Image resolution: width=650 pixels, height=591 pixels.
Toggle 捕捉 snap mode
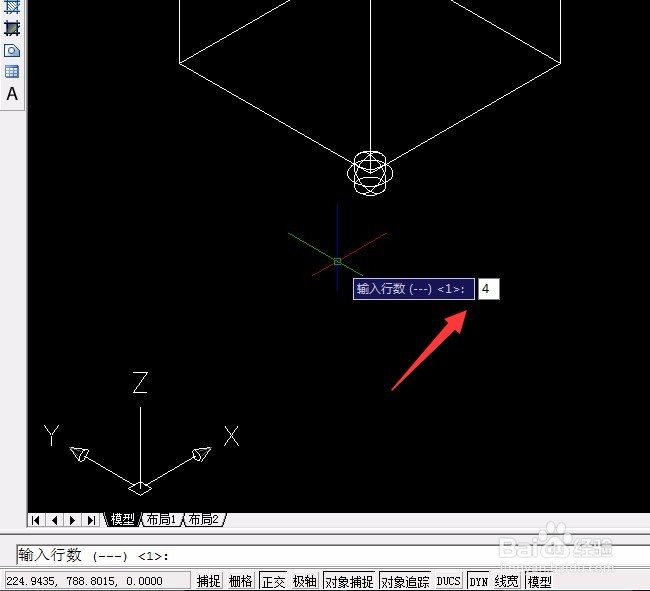click(209, 581)
